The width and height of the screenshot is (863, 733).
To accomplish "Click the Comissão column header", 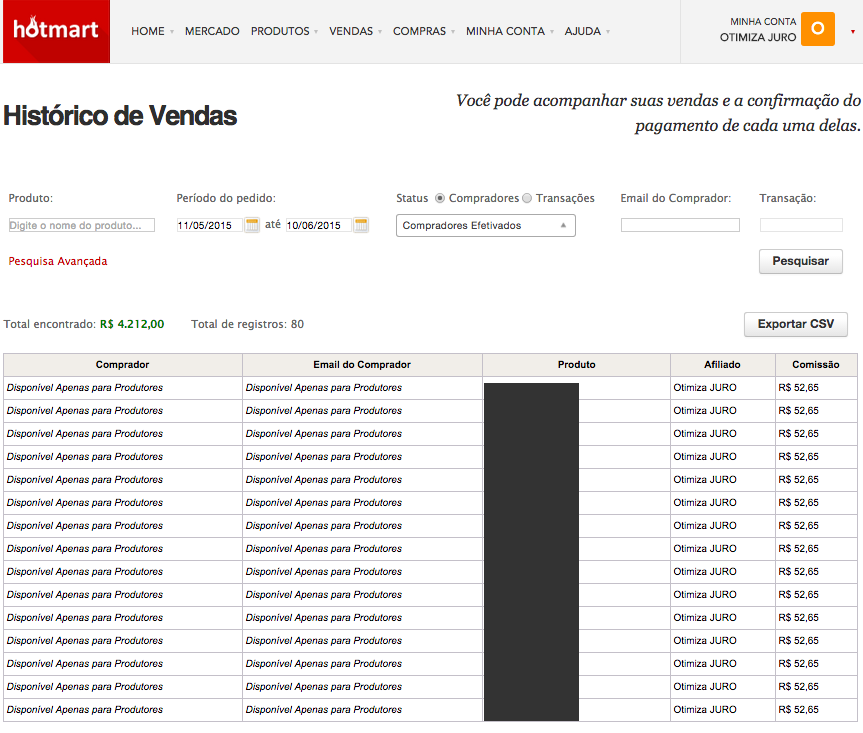I will [x=816, y=365].
